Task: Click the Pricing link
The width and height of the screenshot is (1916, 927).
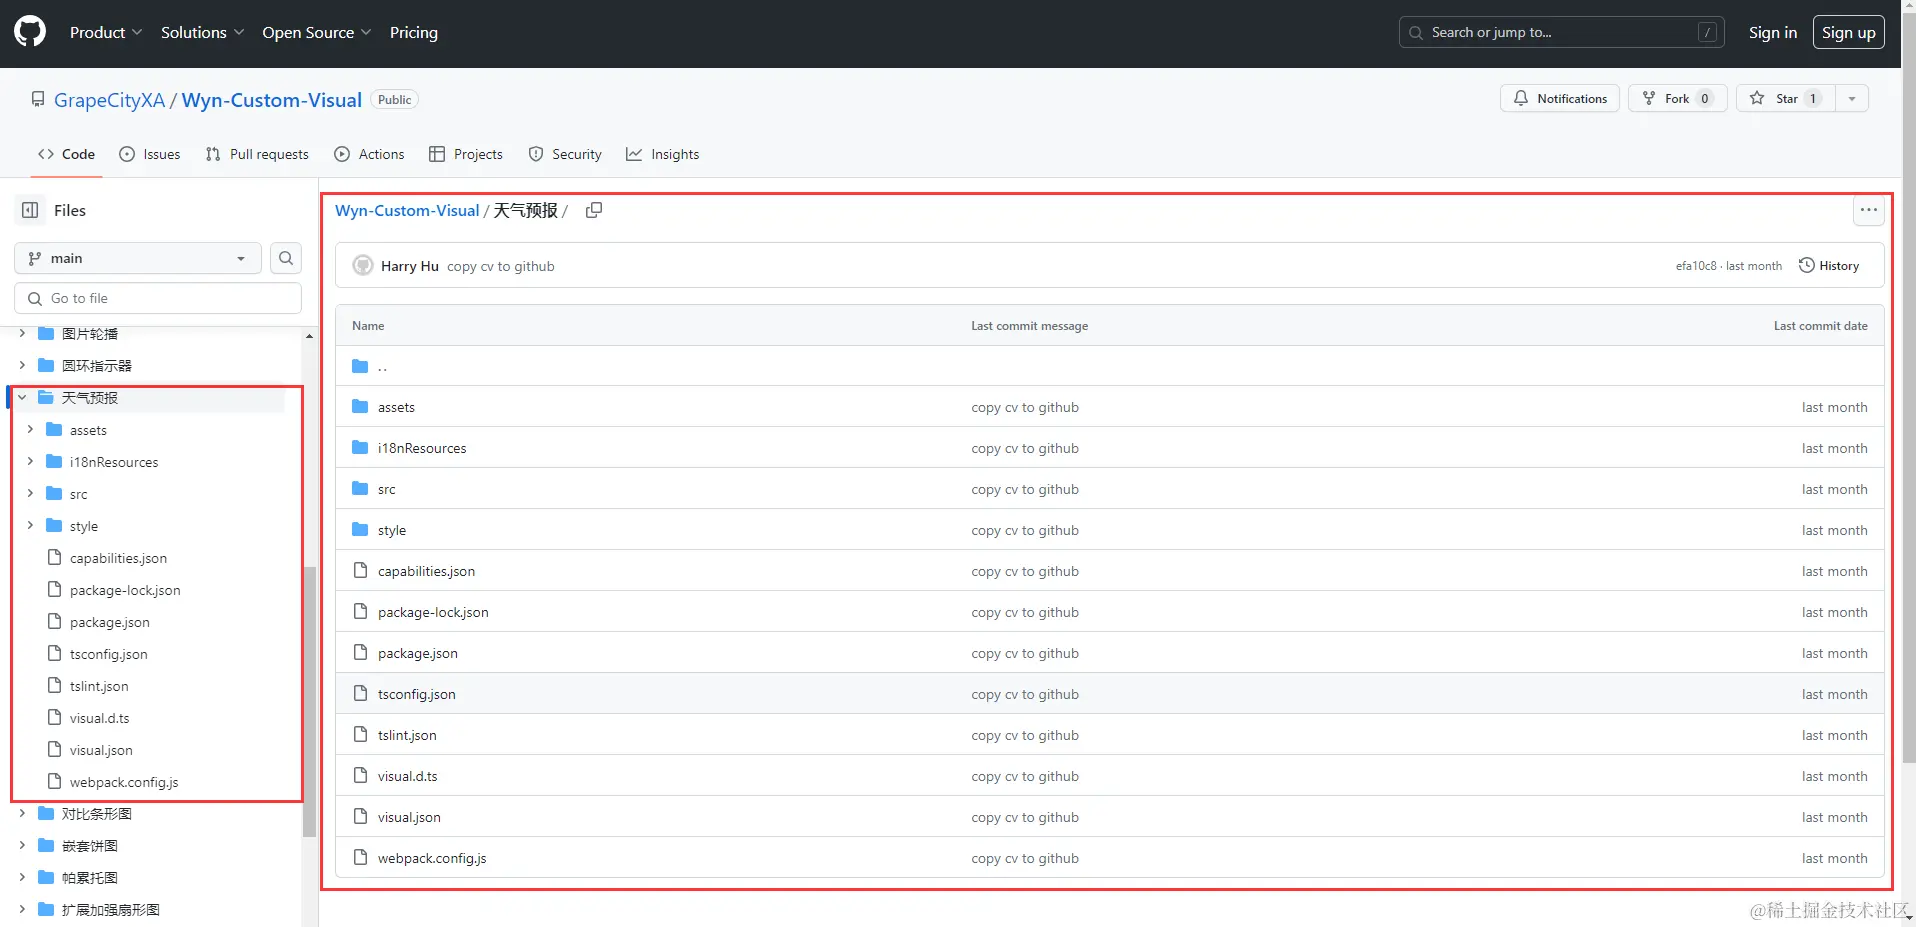Action: pos(414,32)
